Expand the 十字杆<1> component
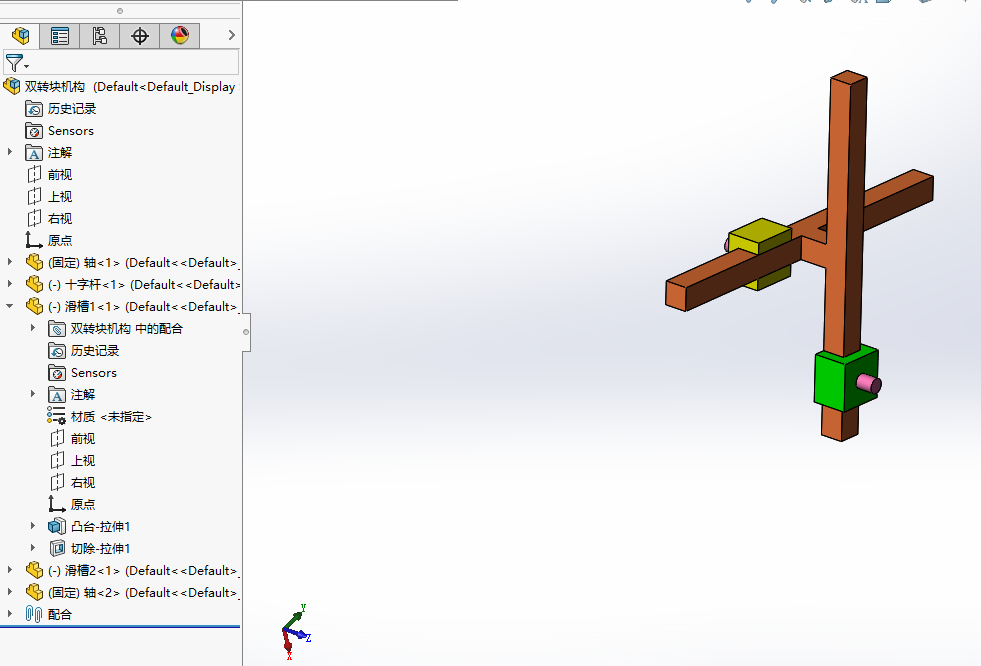981x666 pixels. click(9, 284)
